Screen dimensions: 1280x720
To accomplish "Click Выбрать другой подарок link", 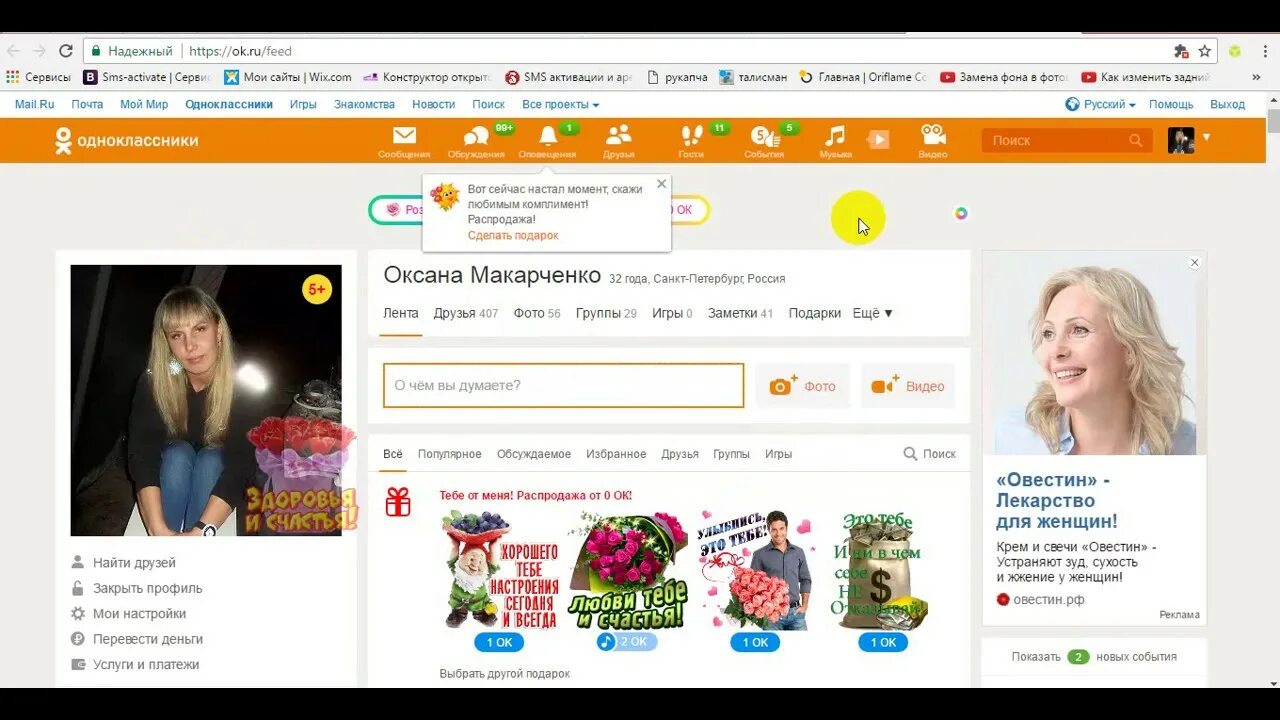I will [x=505, y=674].
